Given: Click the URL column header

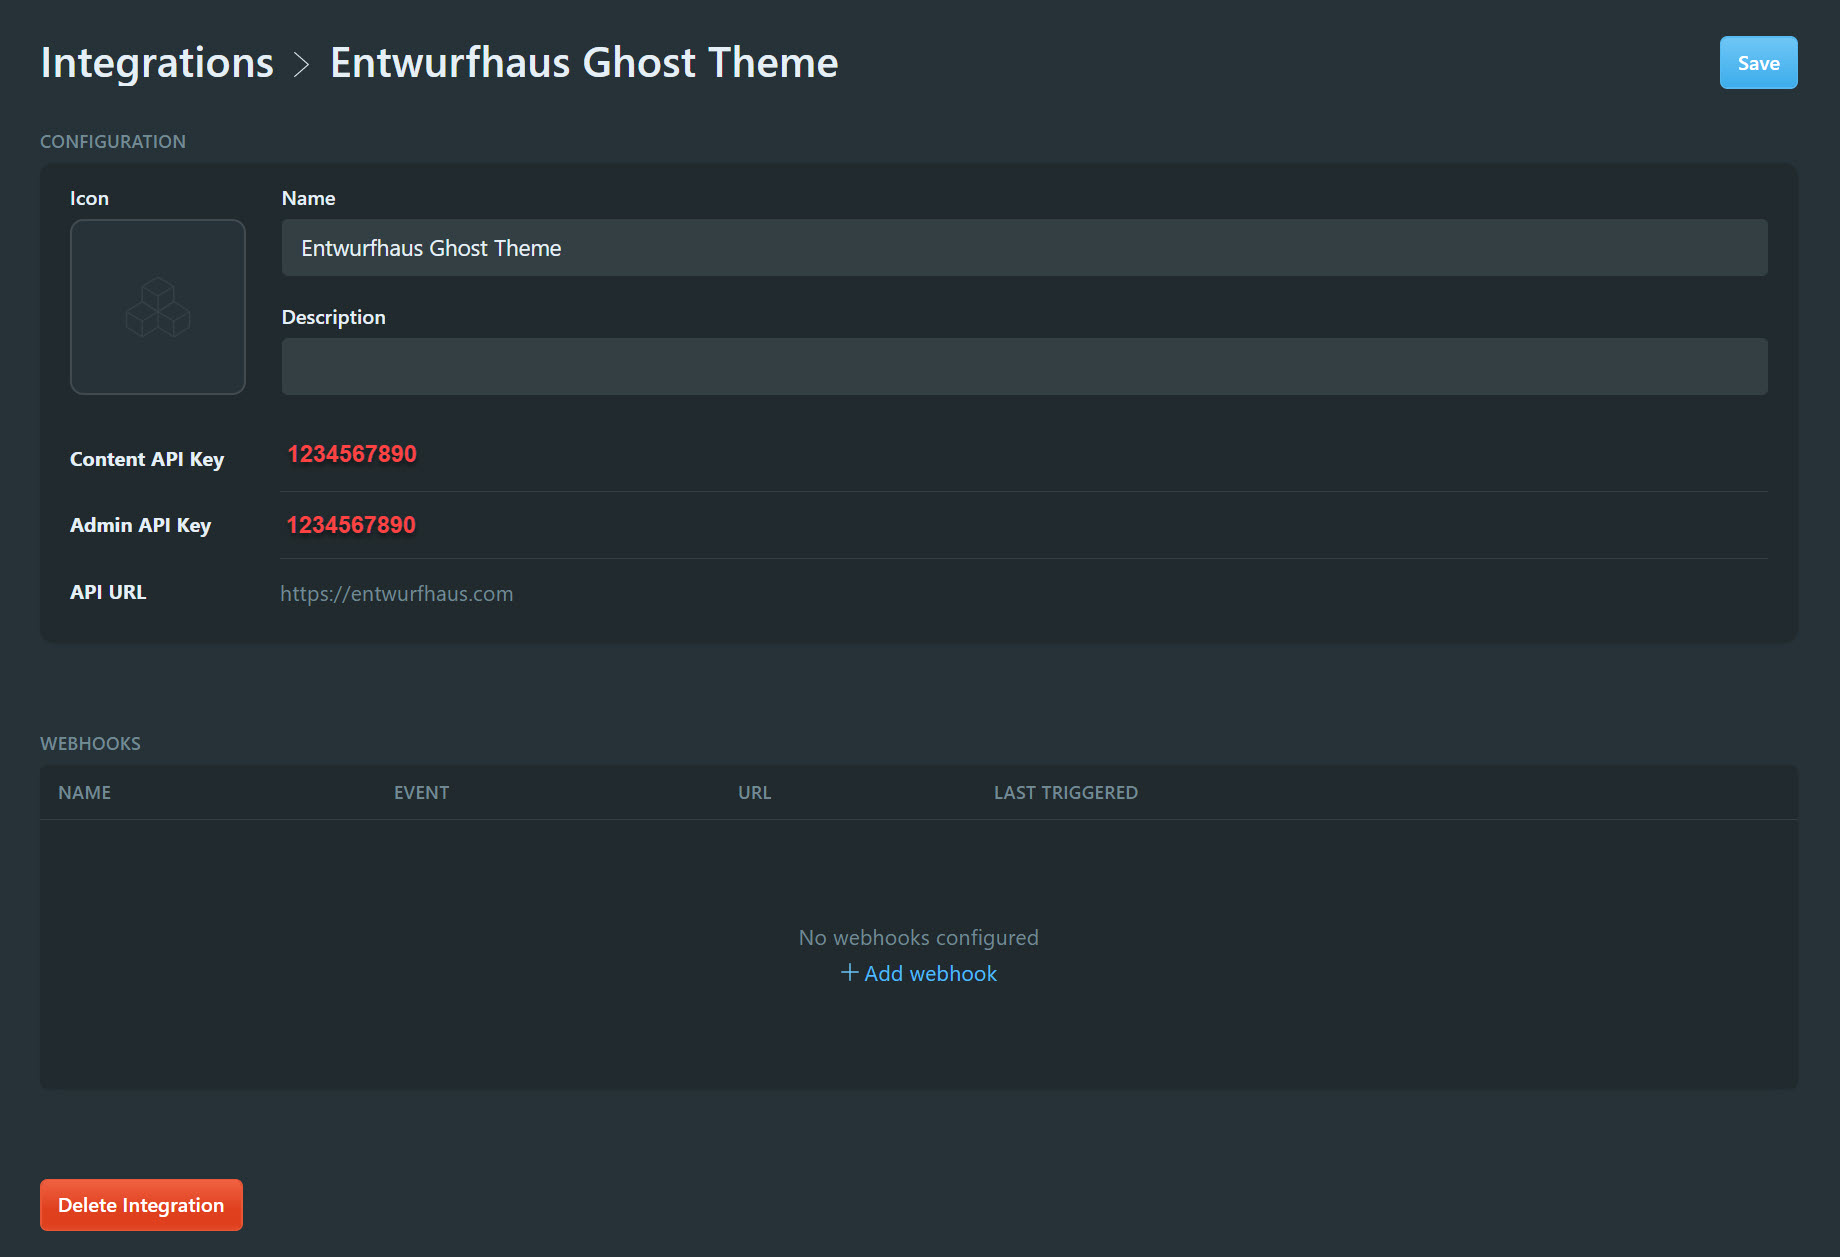Looking at the screenshot, I should pos(755,793).
